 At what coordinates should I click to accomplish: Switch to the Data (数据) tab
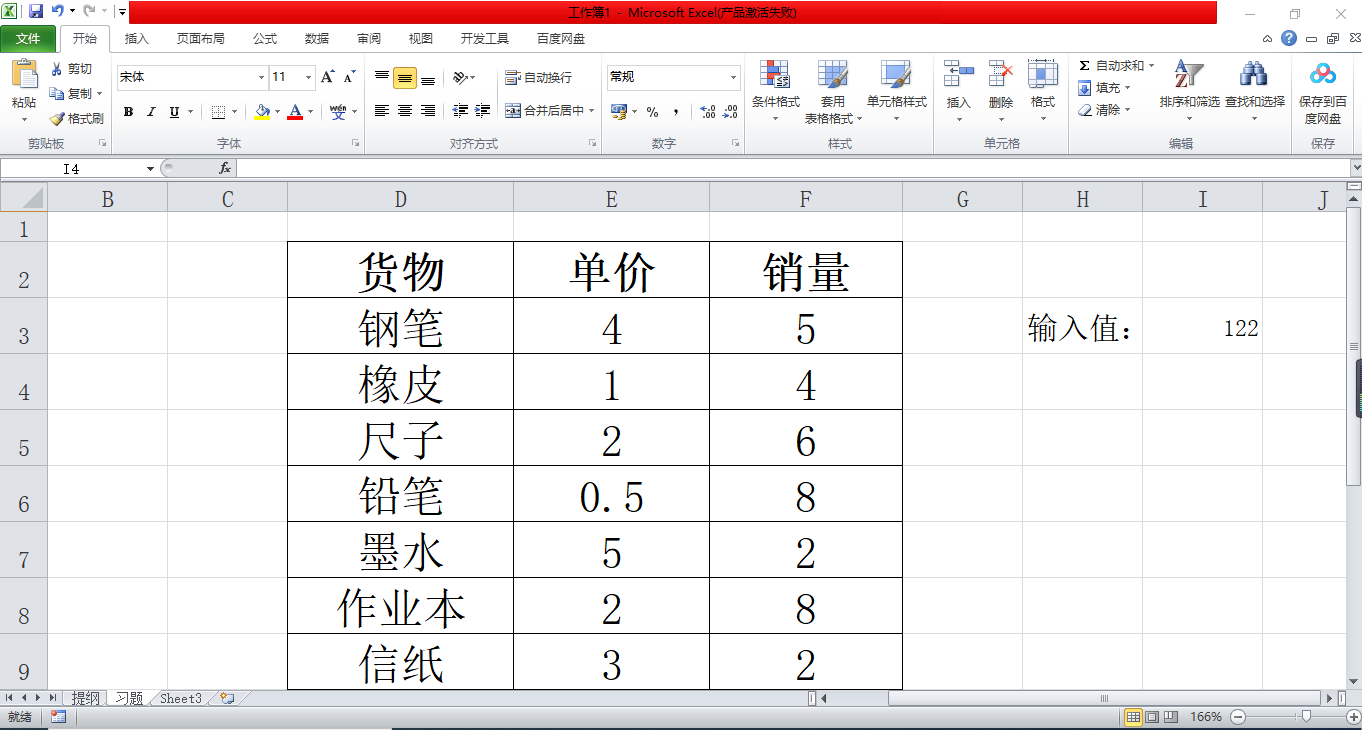317,39
